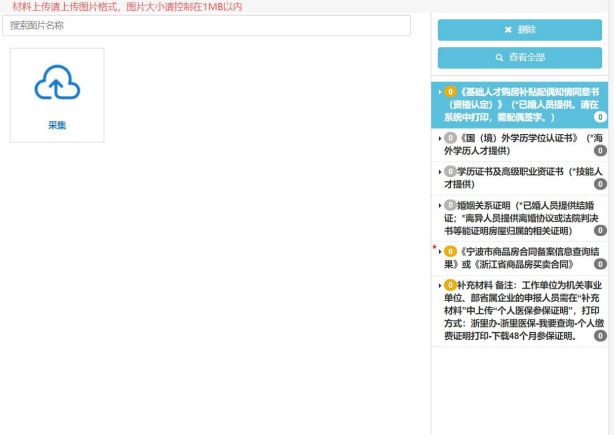Click the 查看全部 button

point(520,58)
